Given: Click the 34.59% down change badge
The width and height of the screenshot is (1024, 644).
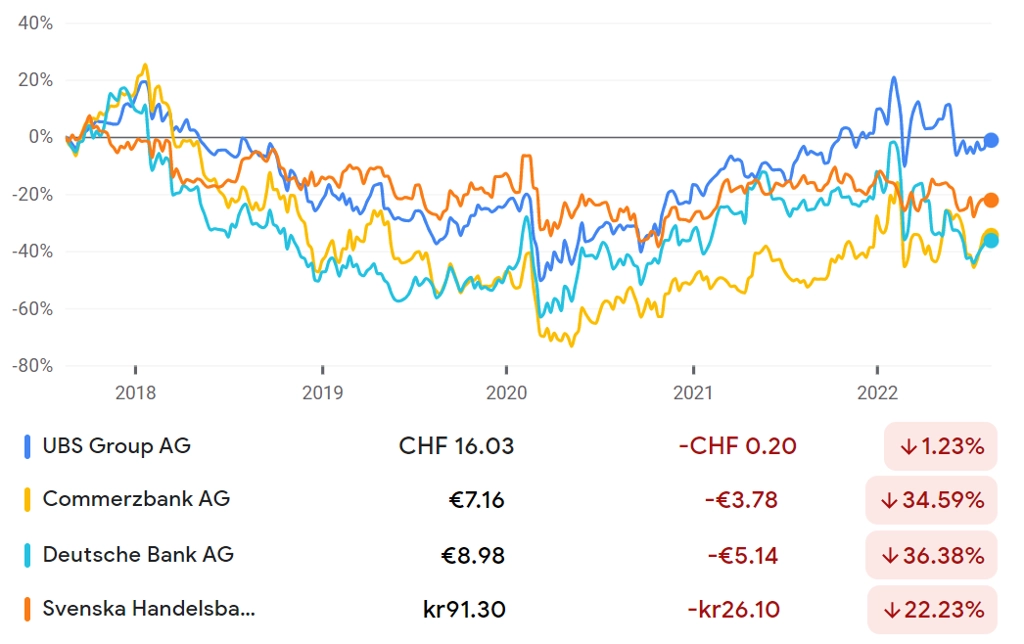Looking at the screenshot, I should coord(931,500).
